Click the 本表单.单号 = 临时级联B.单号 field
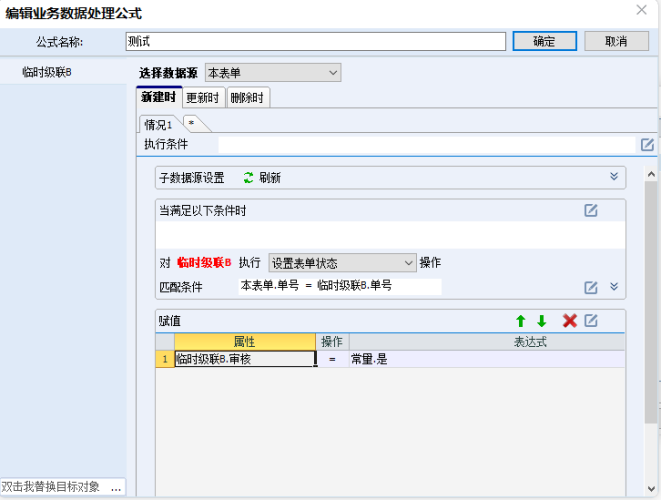Viewport: 662px width, 501px height. 340,286
